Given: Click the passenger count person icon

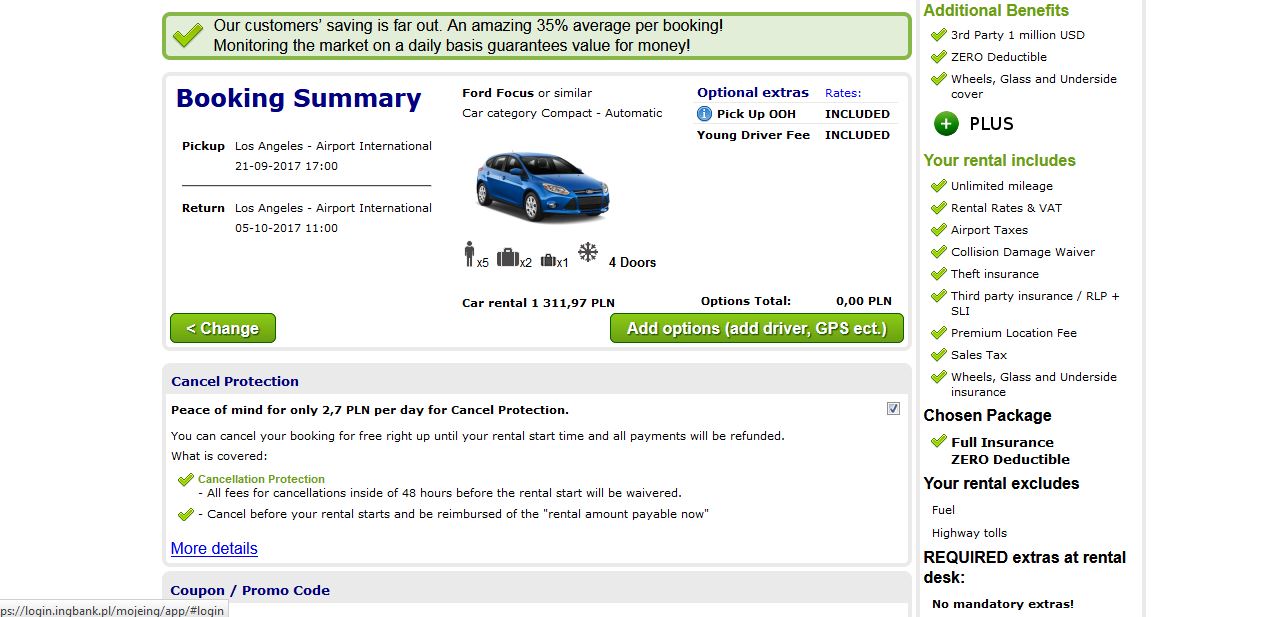Looking at the screenshot, I should 469,254.
